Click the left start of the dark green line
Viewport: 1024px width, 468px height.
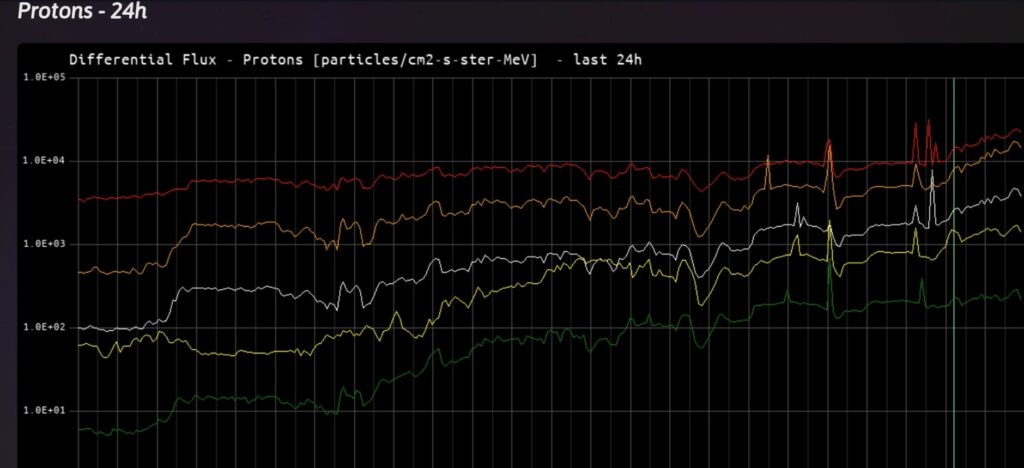point(80,429)
